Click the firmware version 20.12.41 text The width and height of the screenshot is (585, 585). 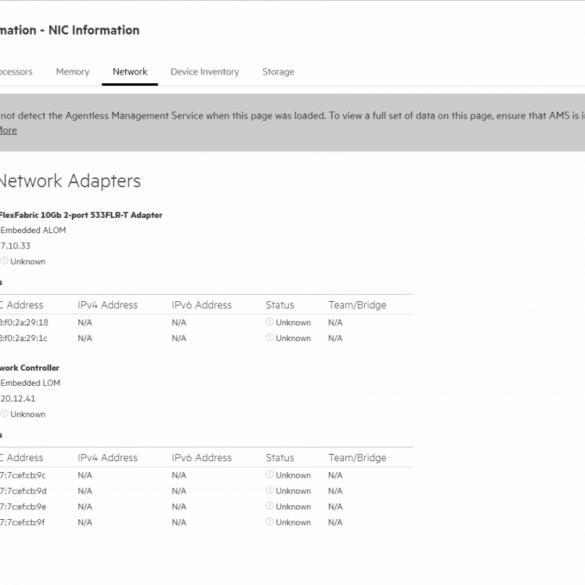pos(18,398)
